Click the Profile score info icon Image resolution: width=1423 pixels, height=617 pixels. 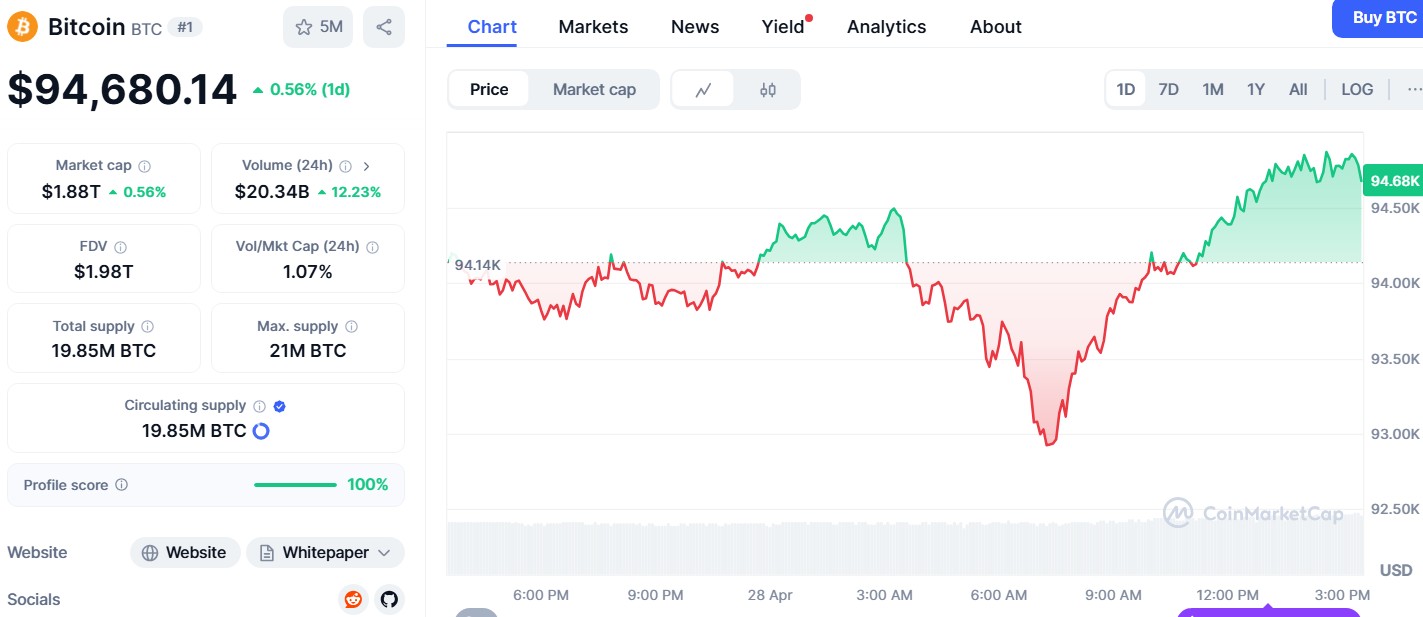tap(121, 485)
